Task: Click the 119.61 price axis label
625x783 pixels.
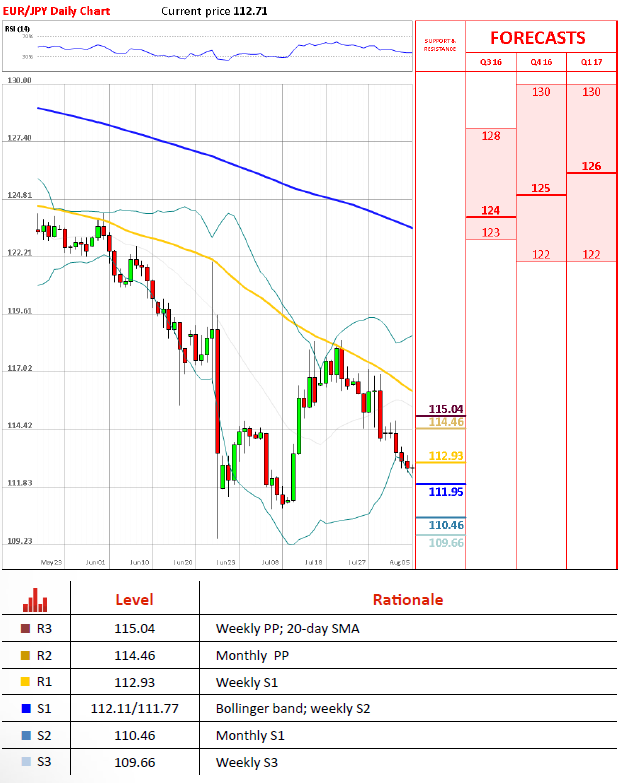Action: click(19, 311)
